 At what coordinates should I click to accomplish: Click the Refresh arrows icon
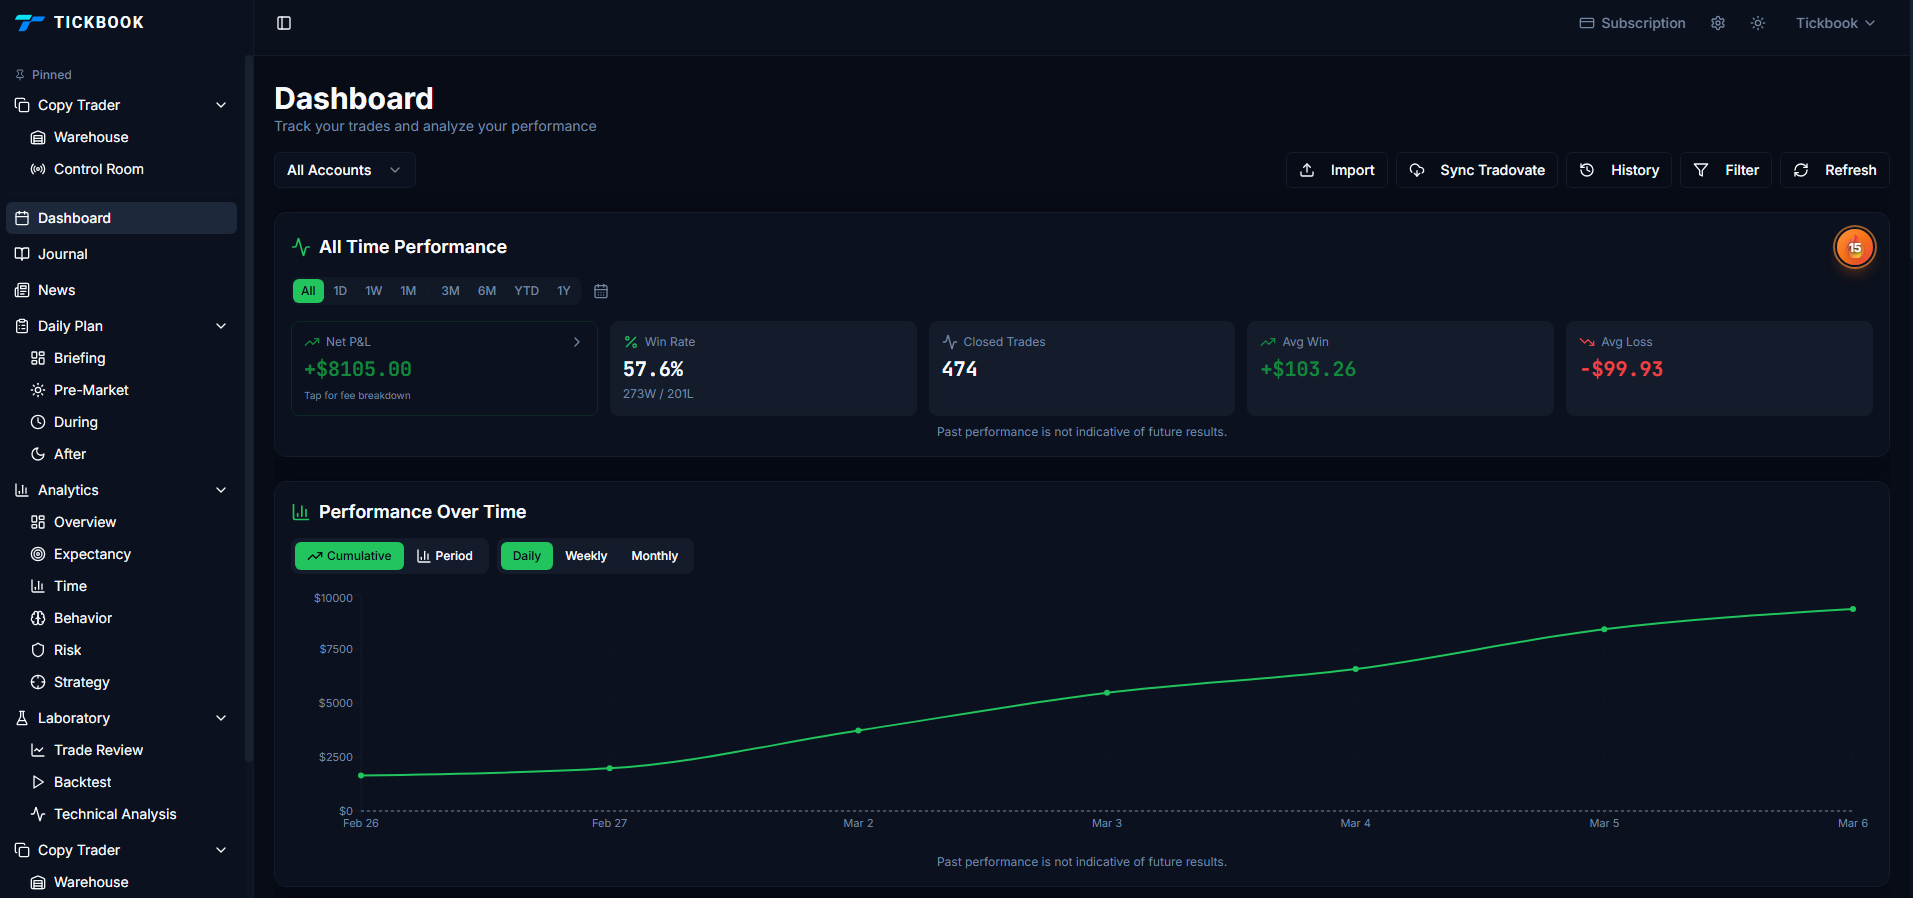[1801, 170]
